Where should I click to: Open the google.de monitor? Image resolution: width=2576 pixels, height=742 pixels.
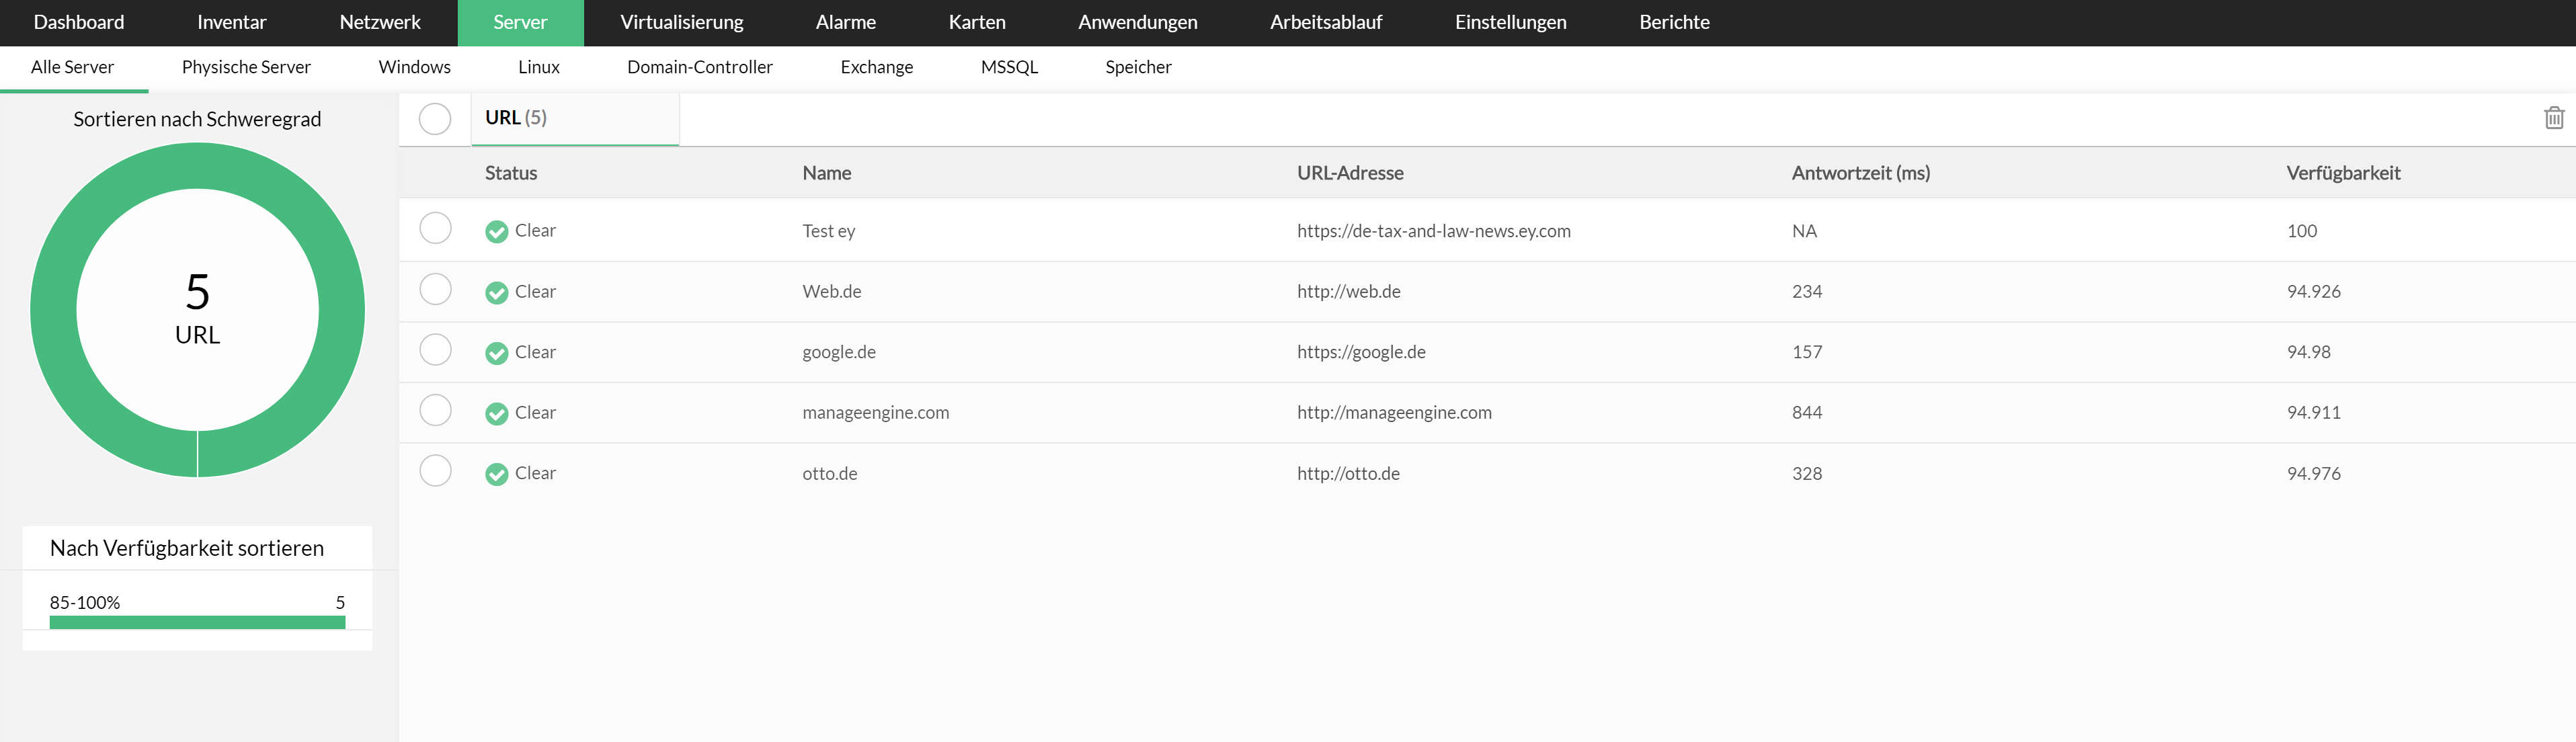[x=839, y=352]
